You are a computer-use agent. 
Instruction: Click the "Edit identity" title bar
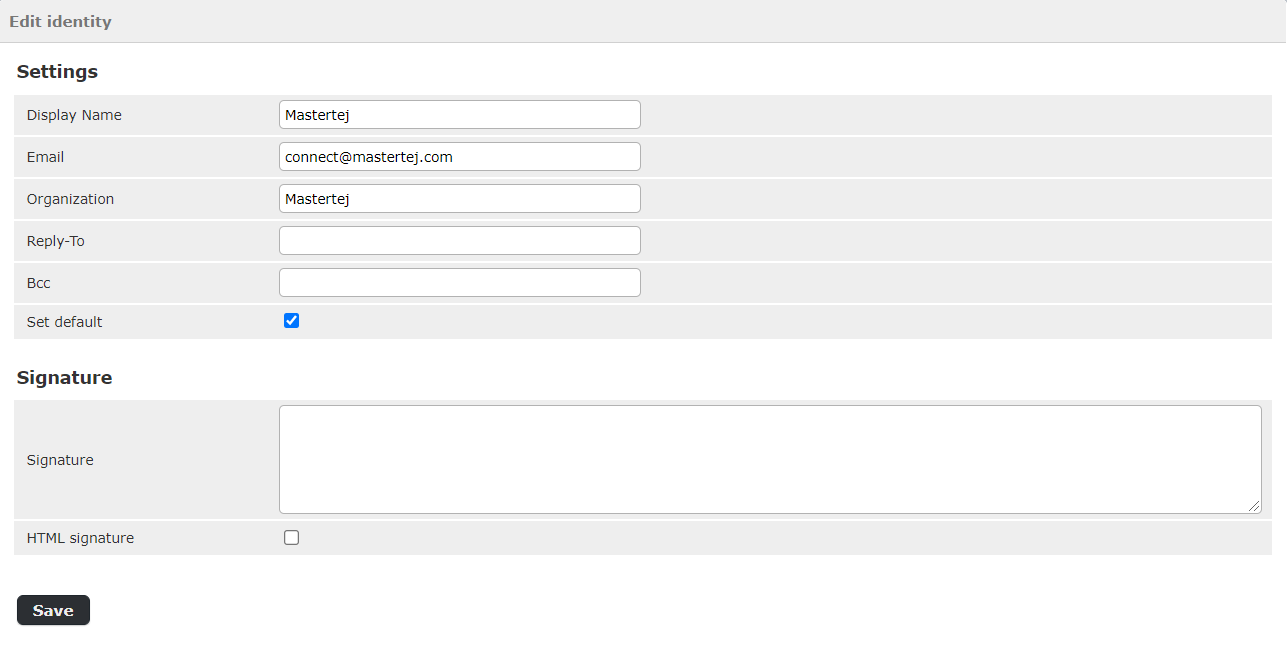coord(60,21)
